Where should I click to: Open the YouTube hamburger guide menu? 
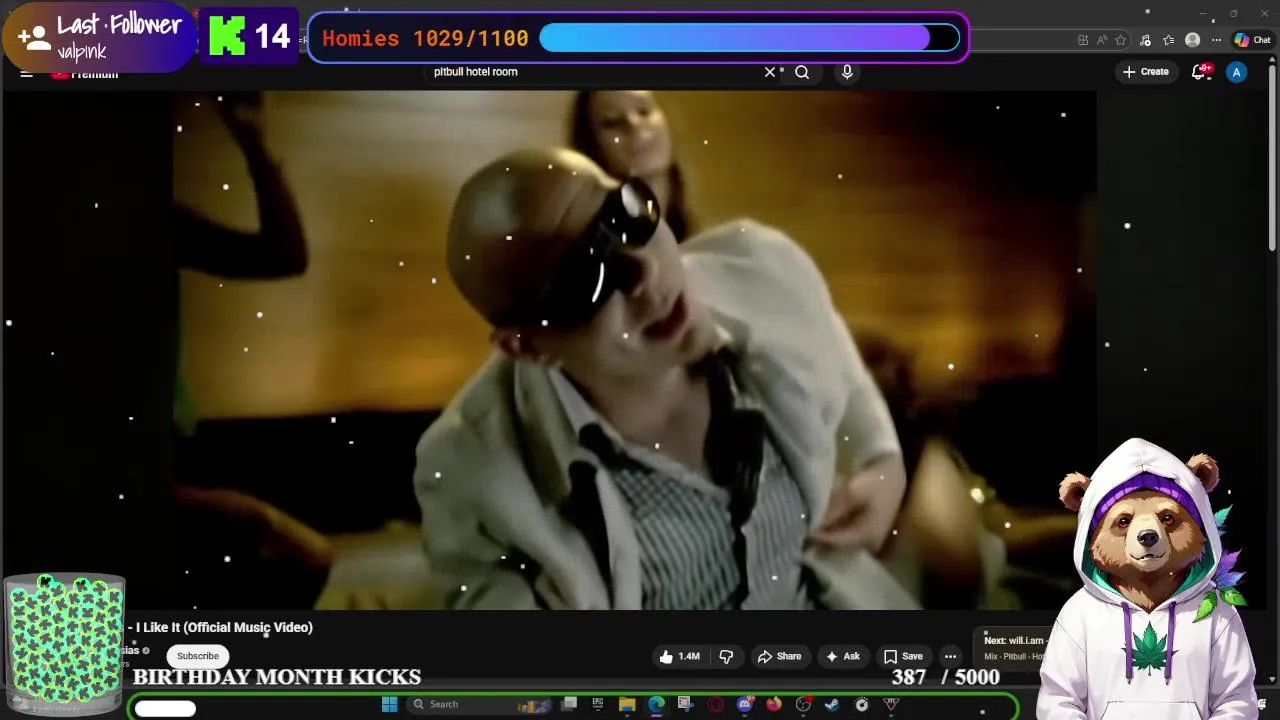(27, 73)
